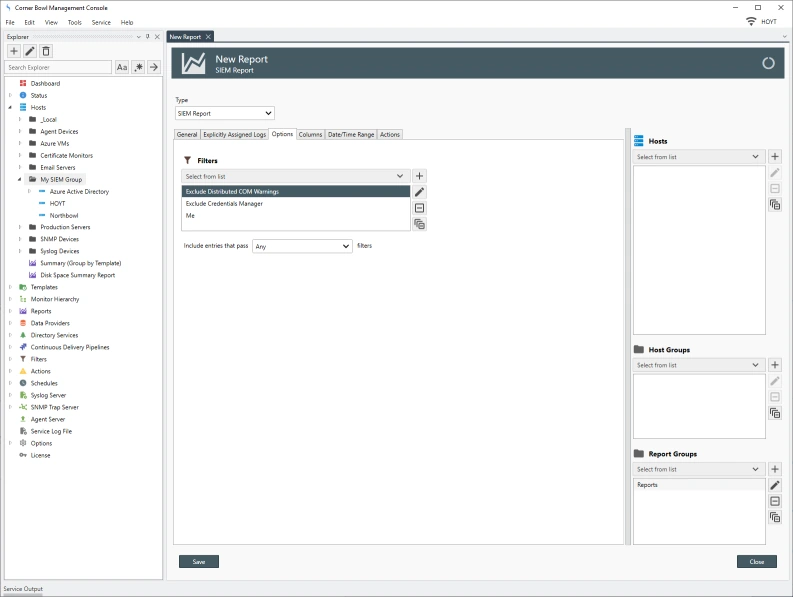The image size is (793, 597).
Task: Click the Options gear icon in Explorer
Action: pos(23,443)
